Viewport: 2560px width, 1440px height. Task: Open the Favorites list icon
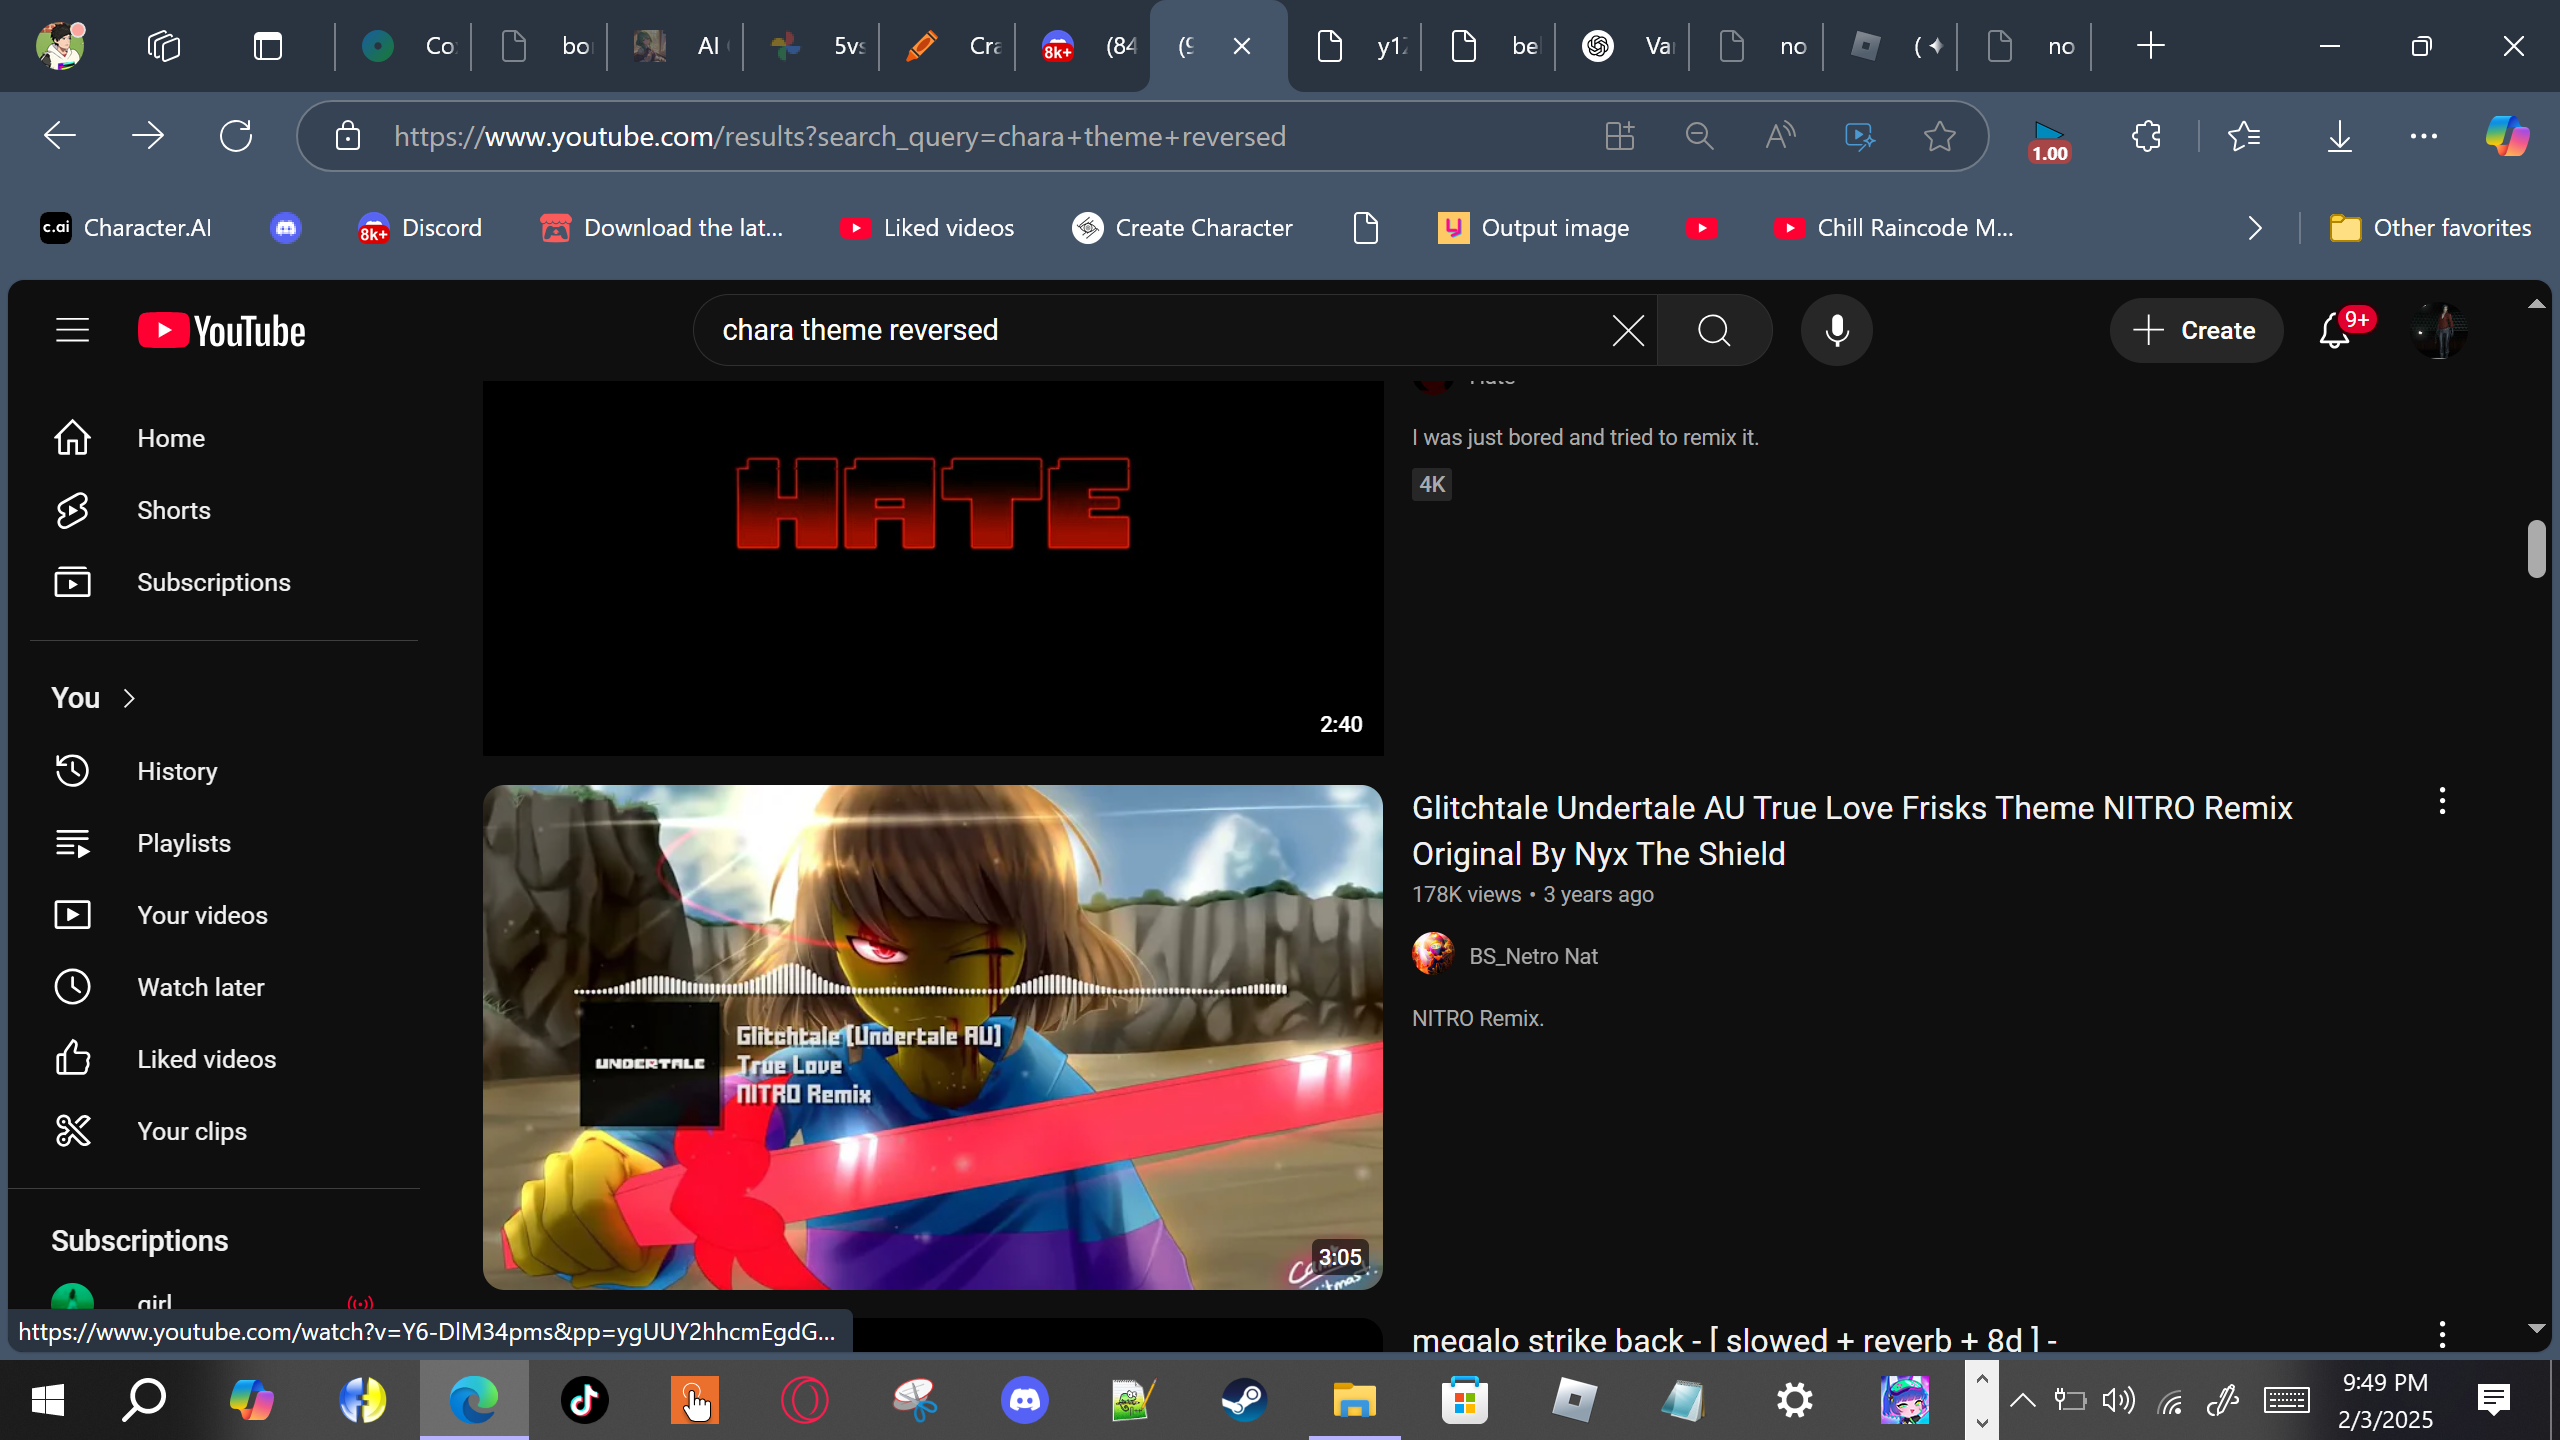click(x=2245, y=136)
